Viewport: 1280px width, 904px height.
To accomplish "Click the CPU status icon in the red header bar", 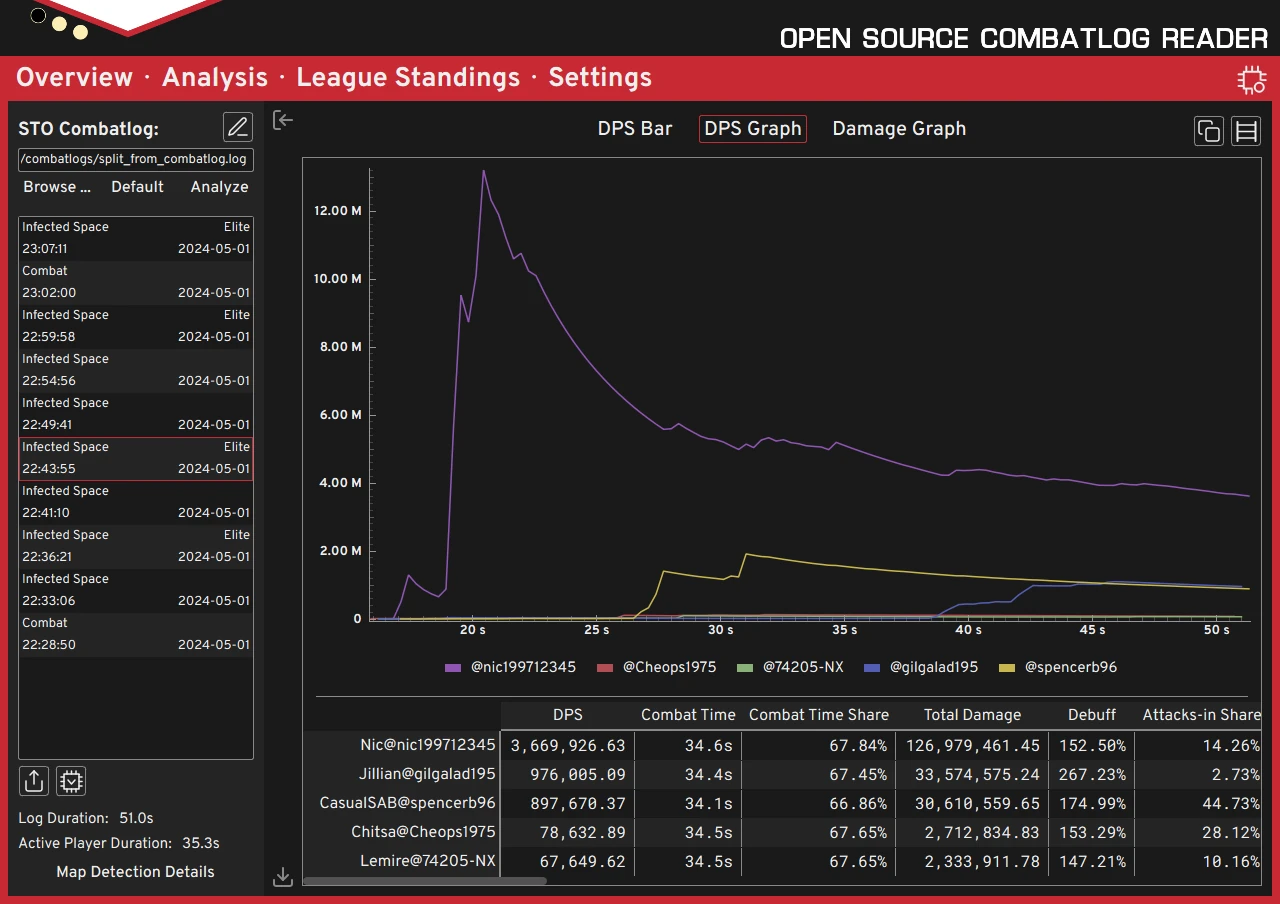I will coord(1251,79).
